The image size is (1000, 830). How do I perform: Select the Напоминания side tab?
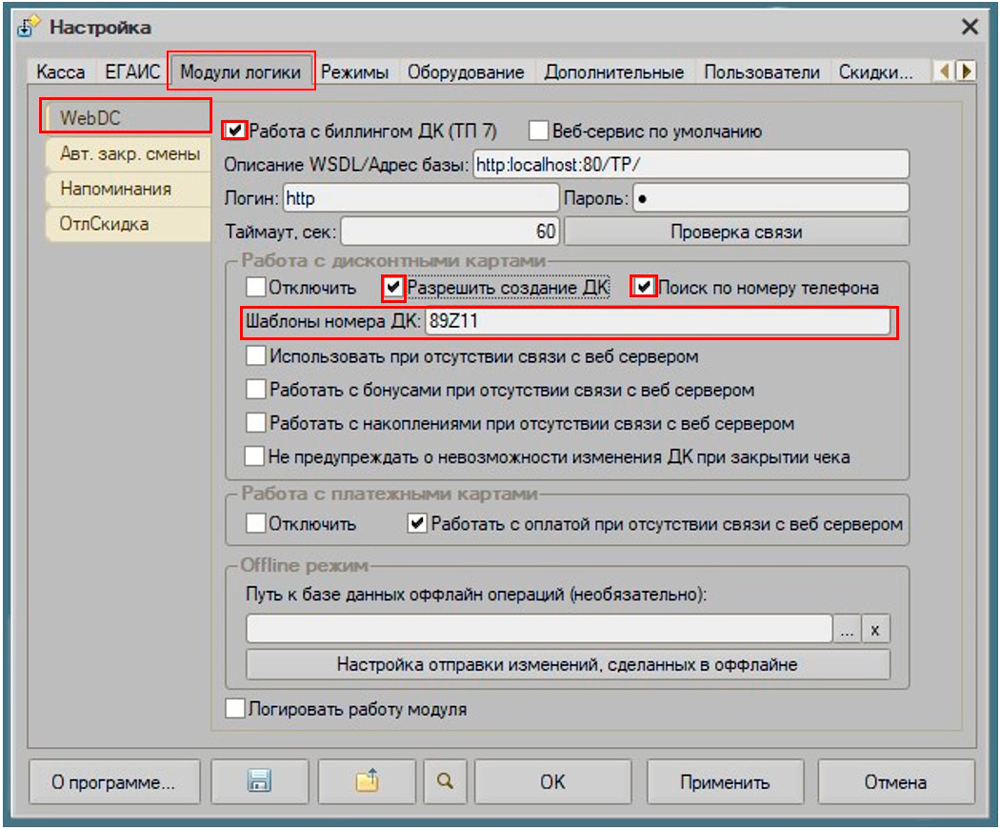point(115,189)
